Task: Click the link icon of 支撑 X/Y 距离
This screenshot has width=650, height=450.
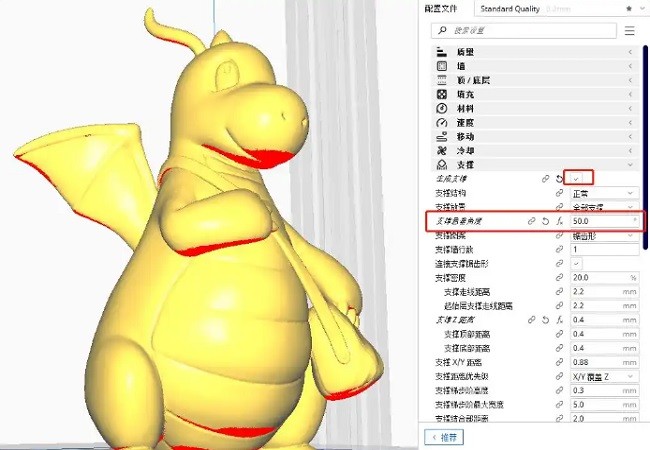Action: [x=559, y=362]
